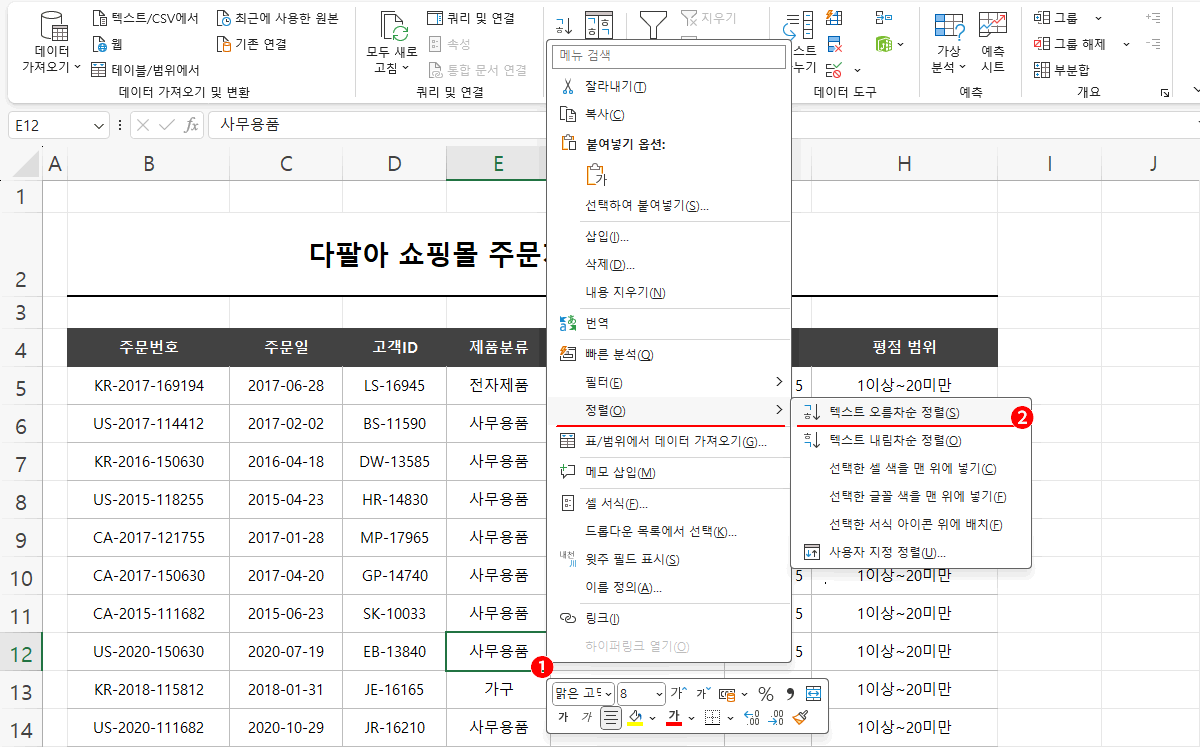
Task: Open the font color dropdown arrow
Action: point(692,718)
